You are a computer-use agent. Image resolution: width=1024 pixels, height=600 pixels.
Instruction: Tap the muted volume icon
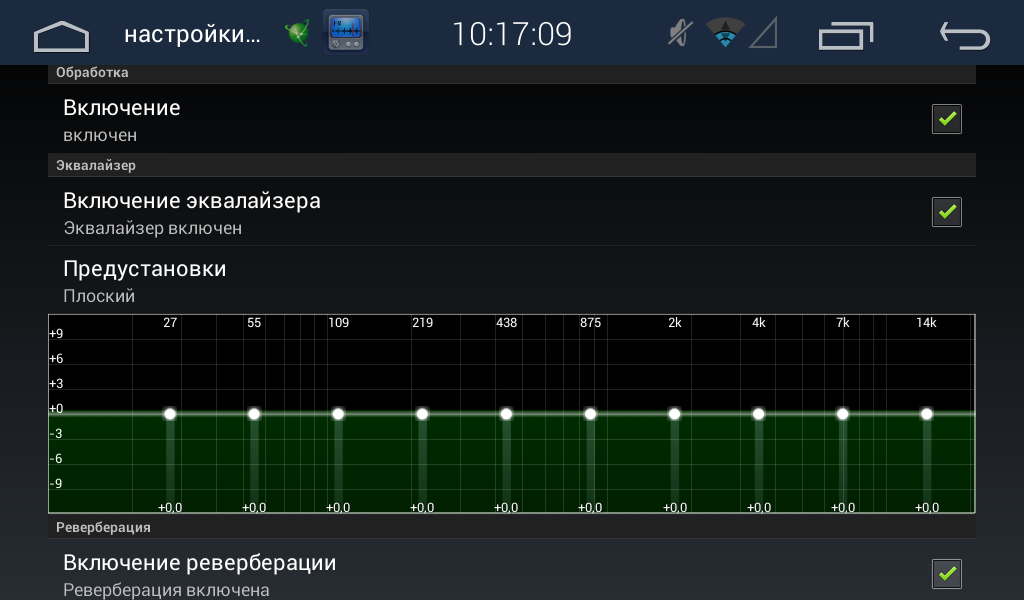pyautogui.click(x=680, y=33)
